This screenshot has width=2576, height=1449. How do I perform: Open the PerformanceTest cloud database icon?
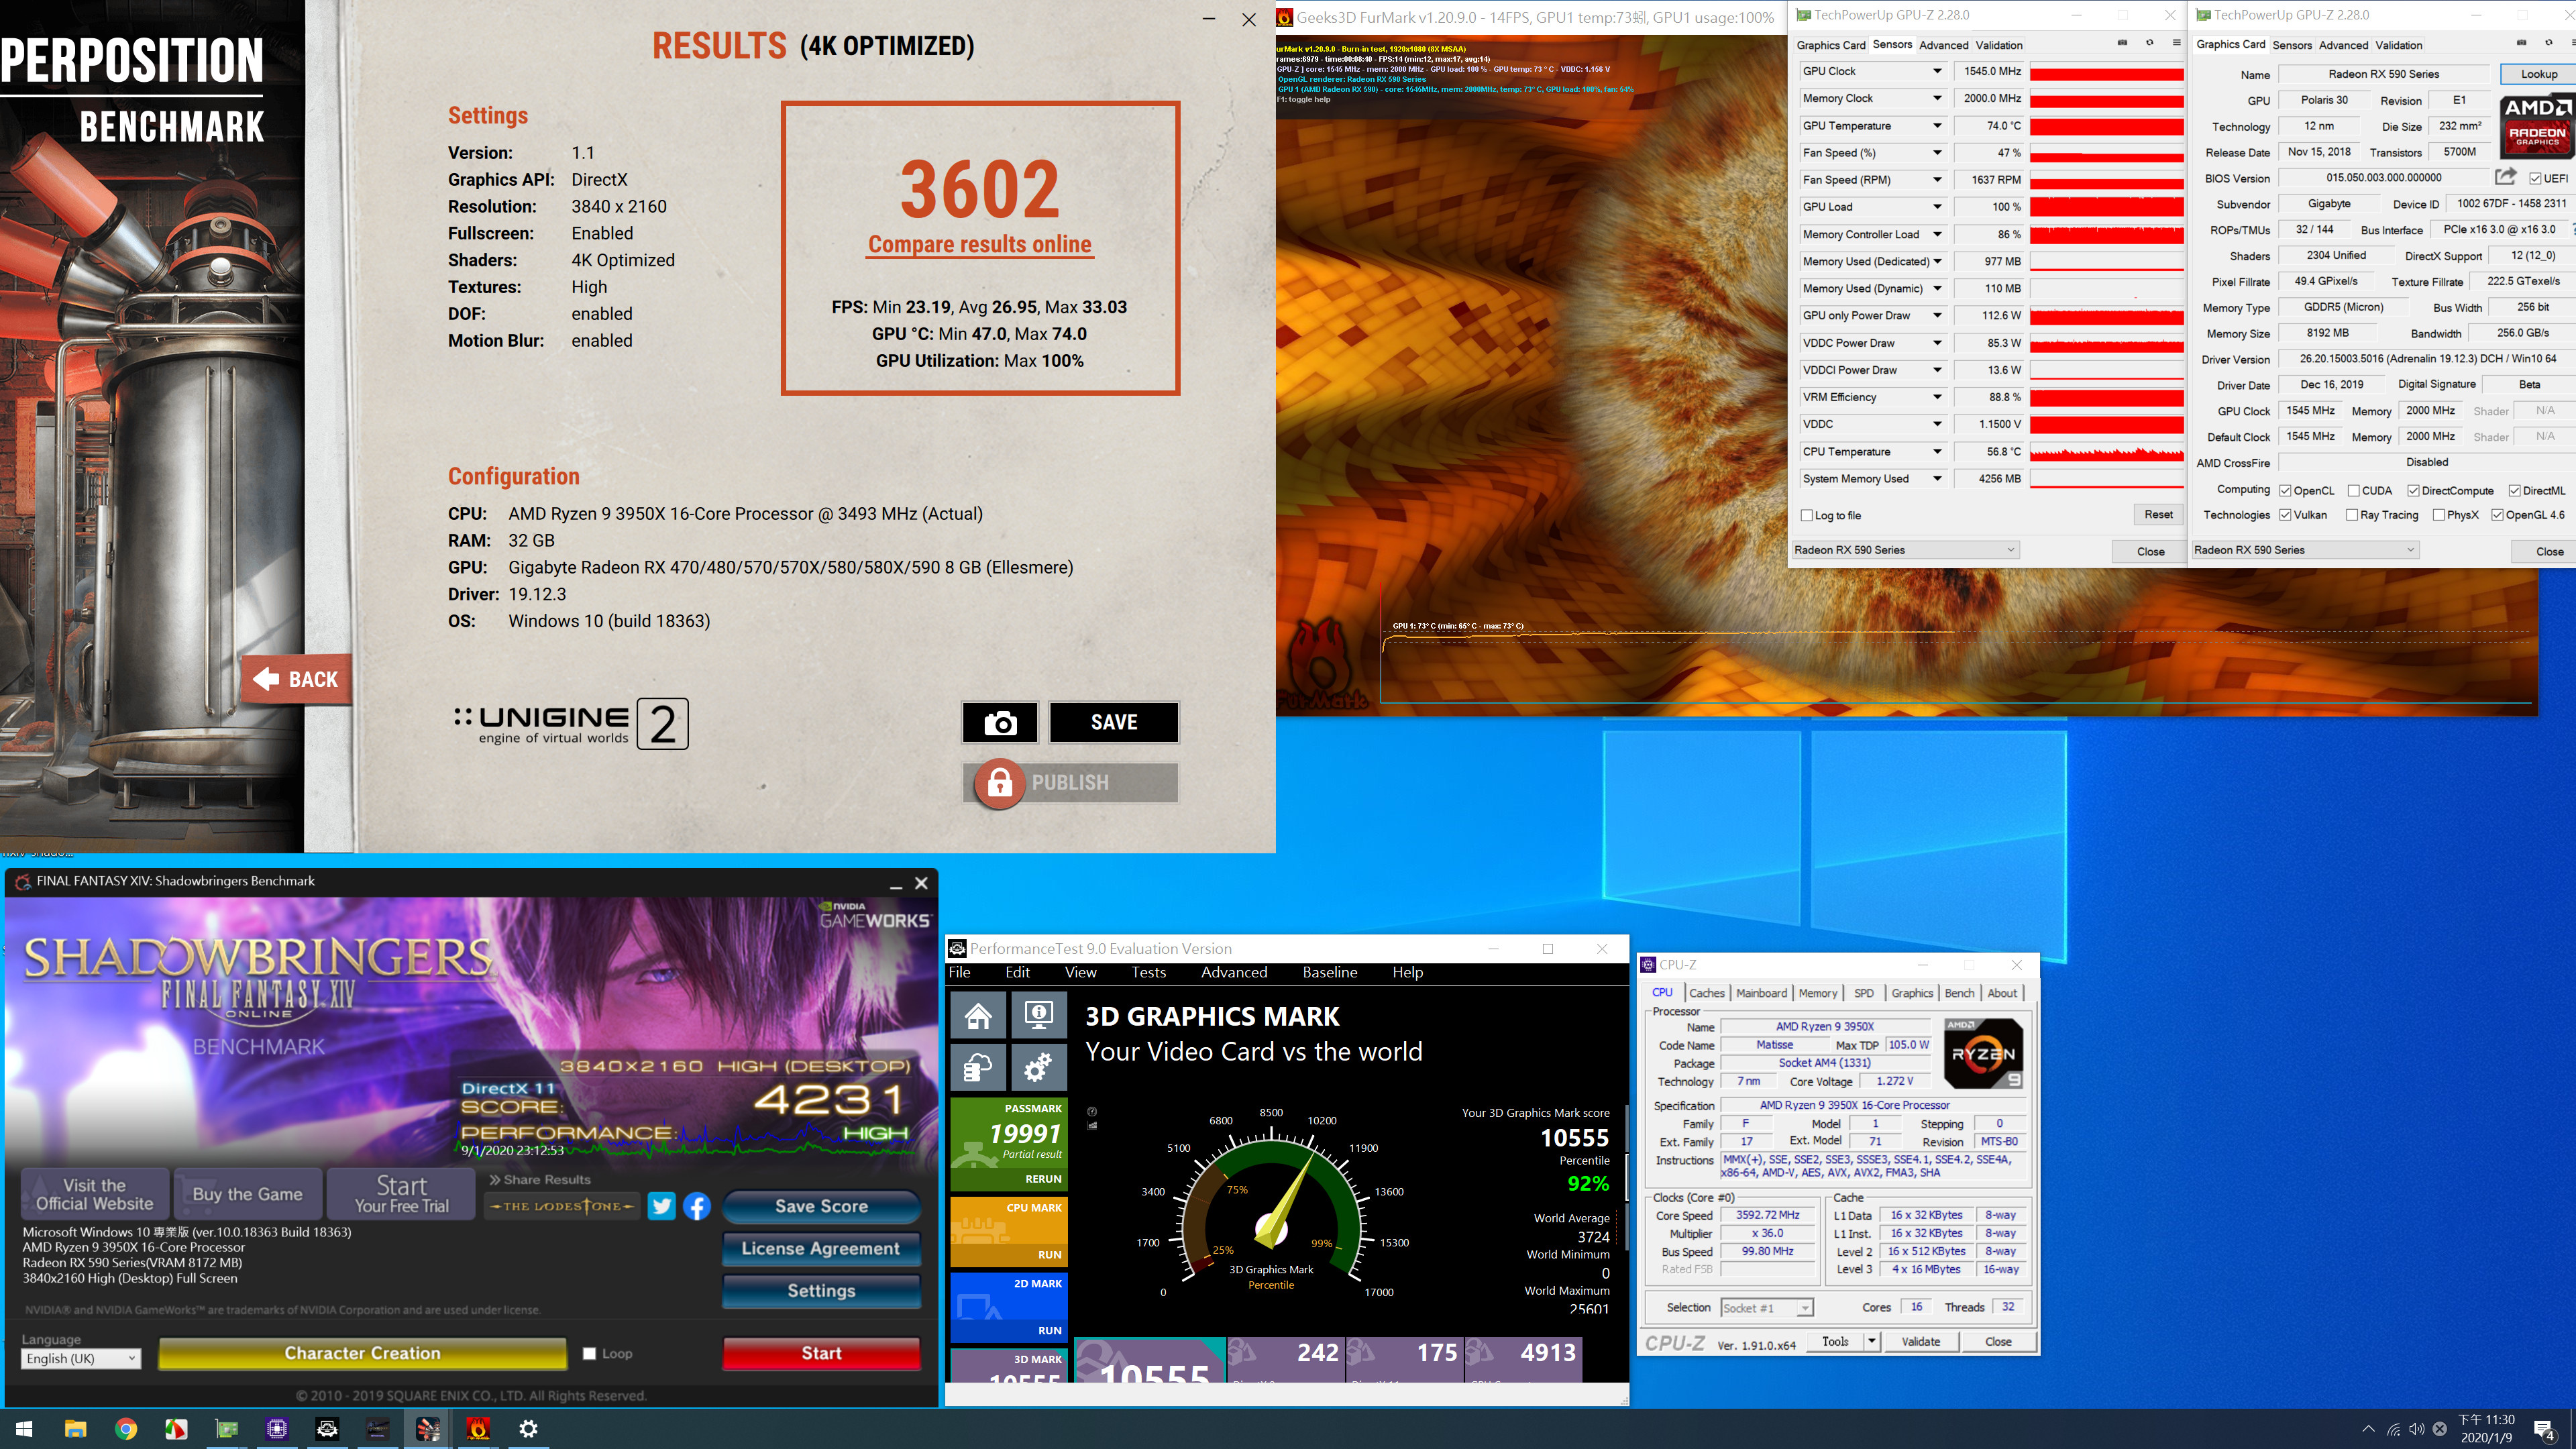[x=978, y=1067]
